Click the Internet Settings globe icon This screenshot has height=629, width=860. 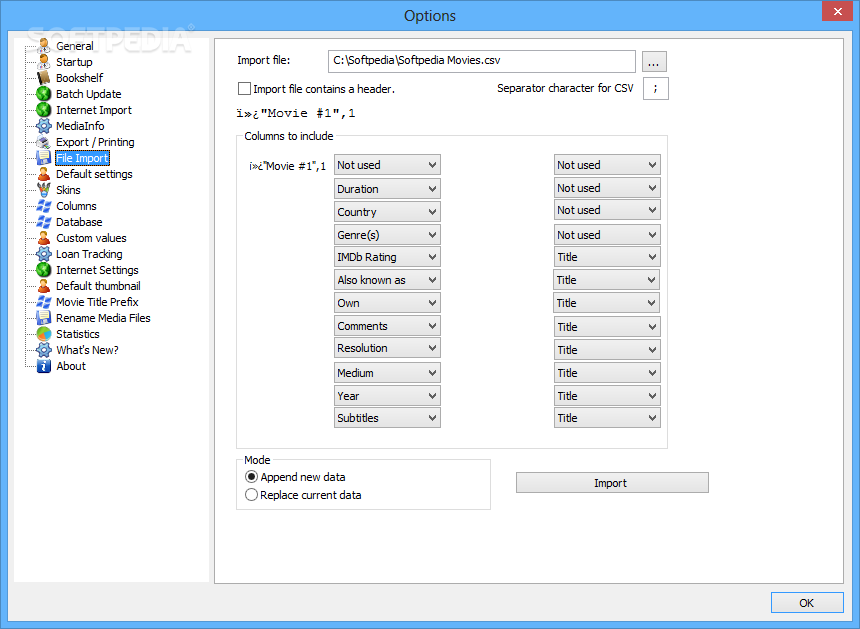coord(44,270)
